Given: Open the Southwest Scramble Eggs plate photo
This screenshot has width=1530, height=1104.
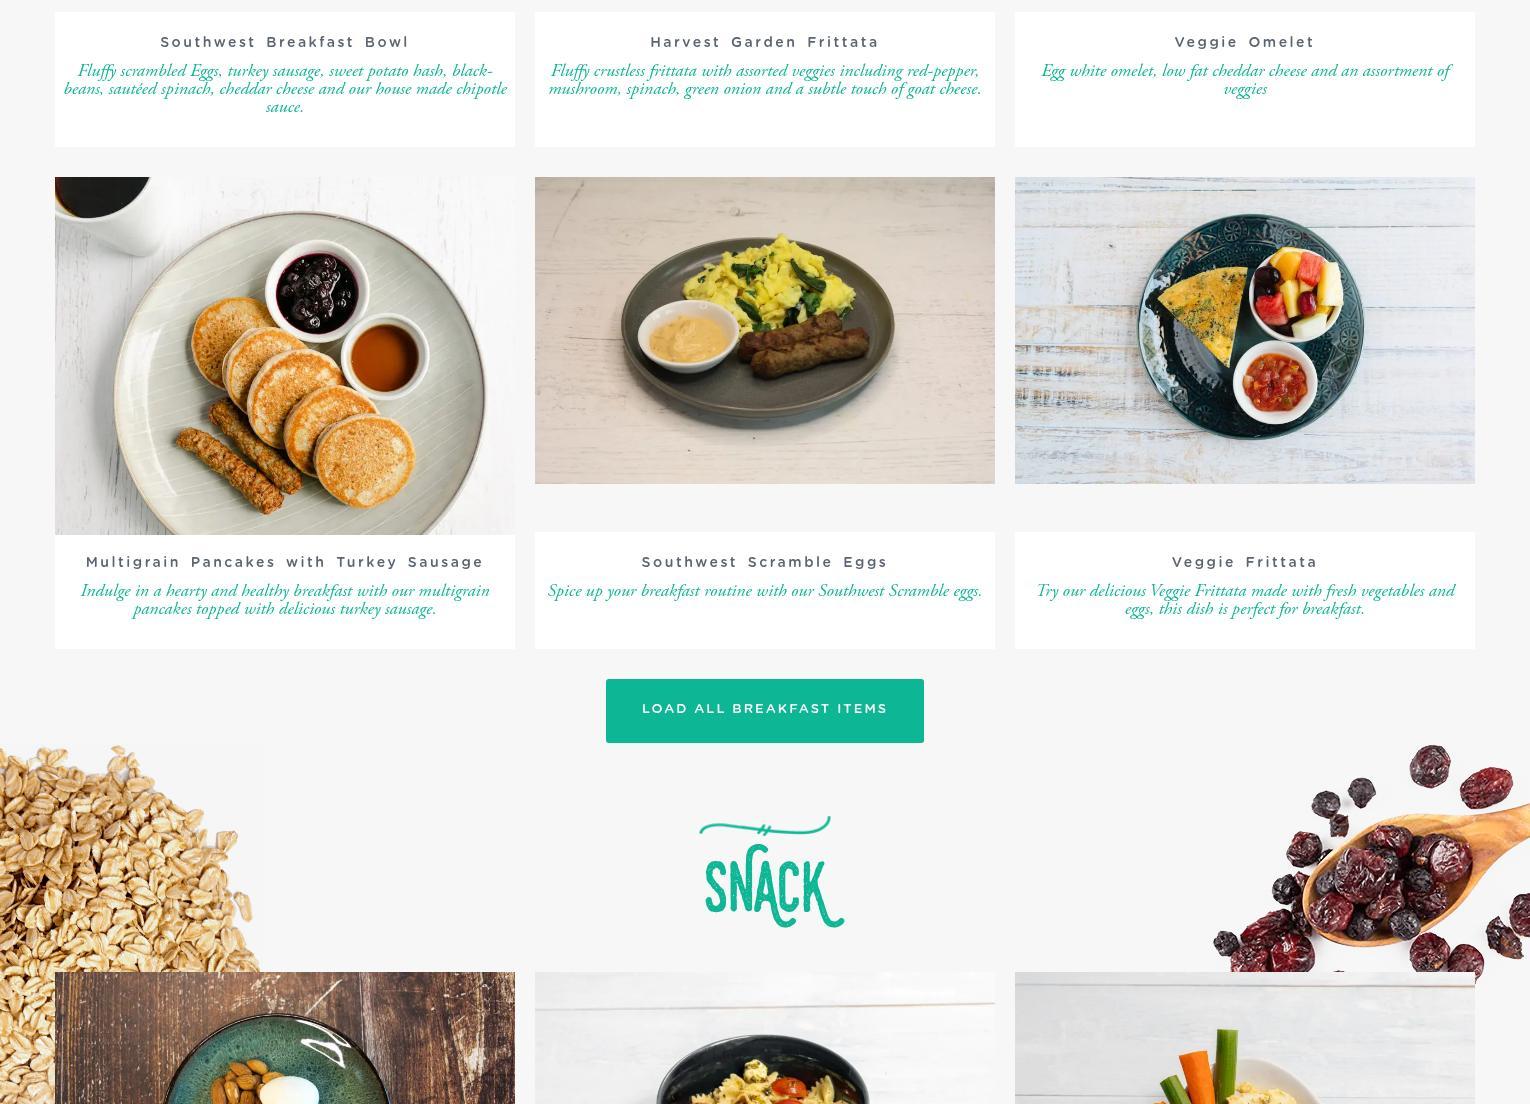Looking at the screenshot, I should [x=764, y=330].
